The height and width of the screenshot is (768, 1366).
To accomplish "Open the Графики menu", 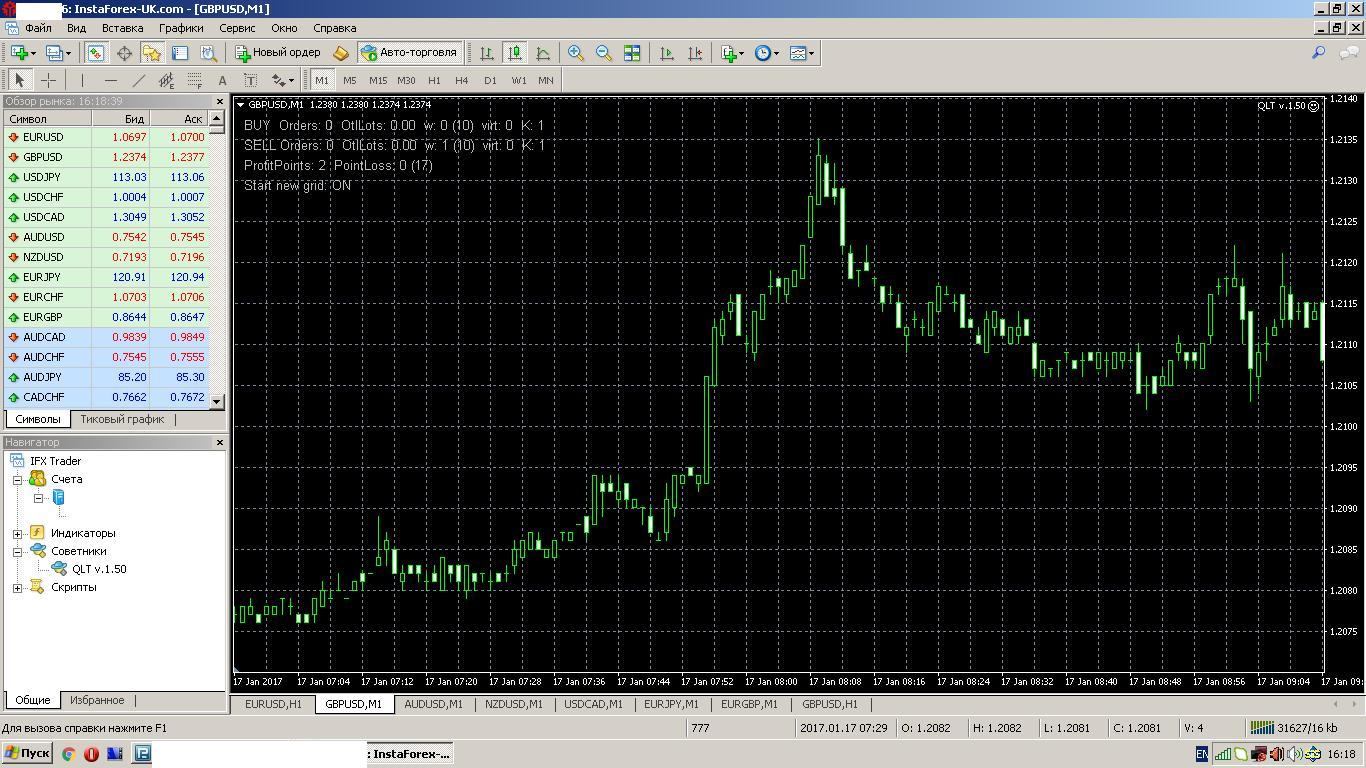I will pyautogui.click(x=181, y=28).
